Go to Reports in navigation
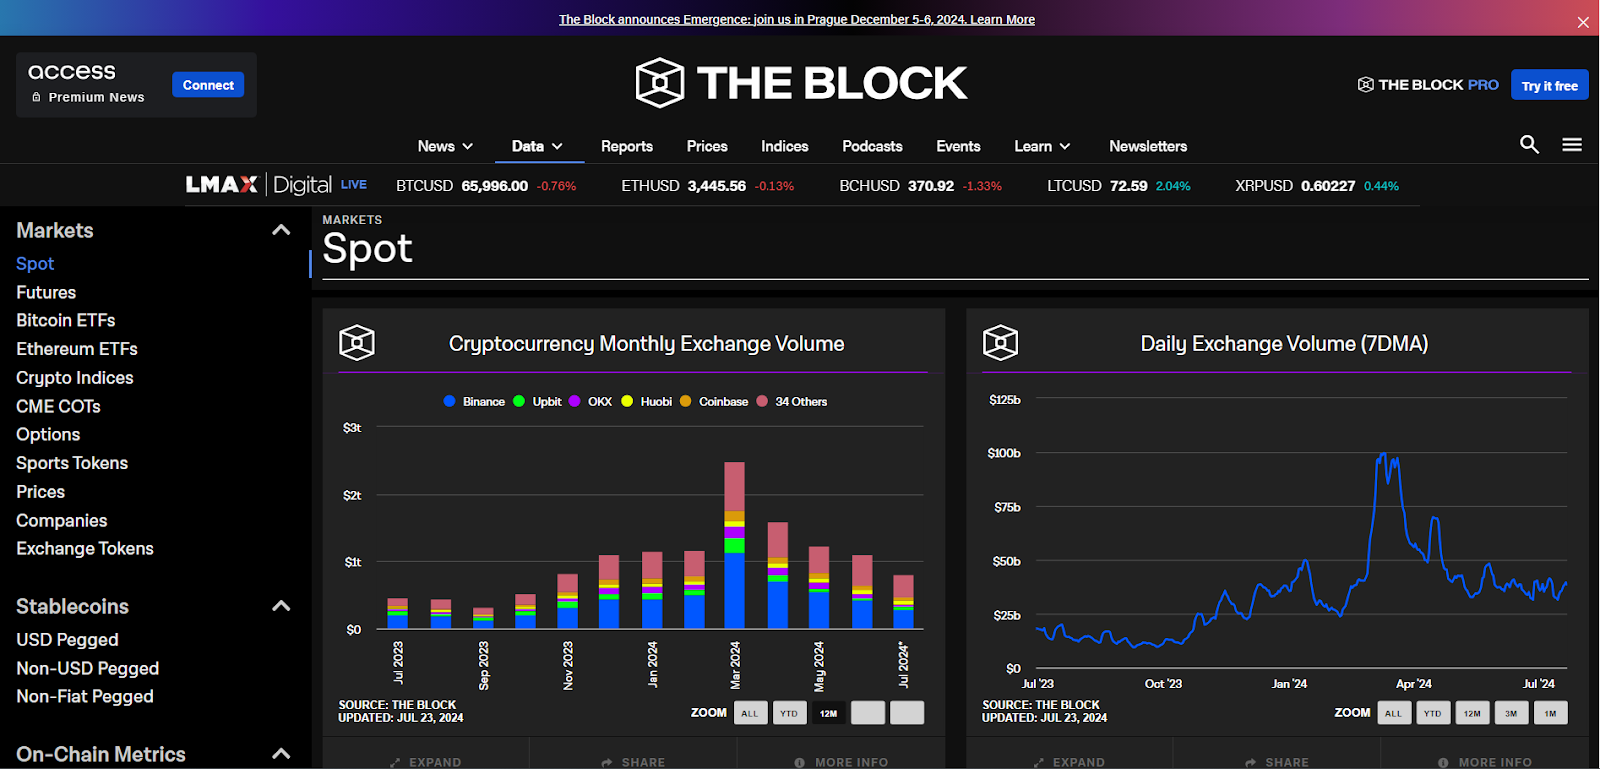The height and width of the screenshot is (769, 1600). 627,146
